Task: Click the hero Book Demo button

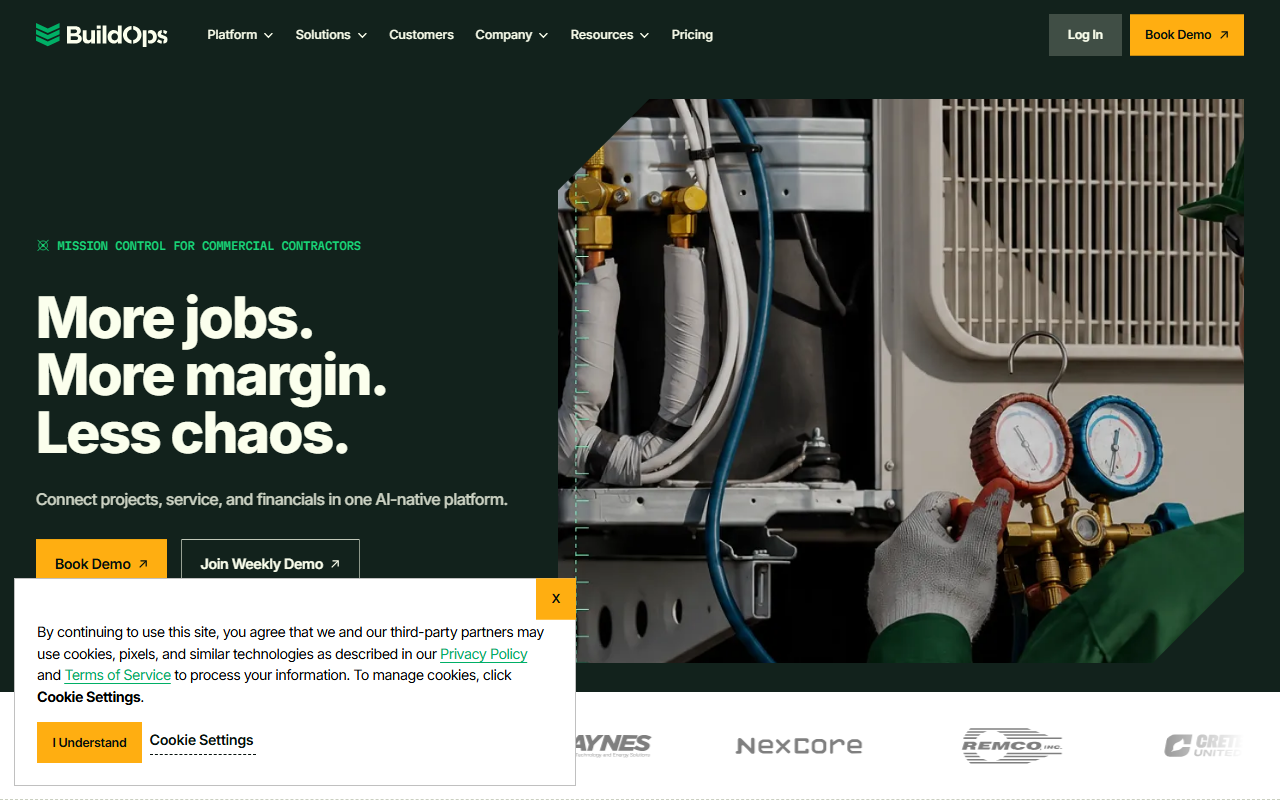Action: (101, 561)
